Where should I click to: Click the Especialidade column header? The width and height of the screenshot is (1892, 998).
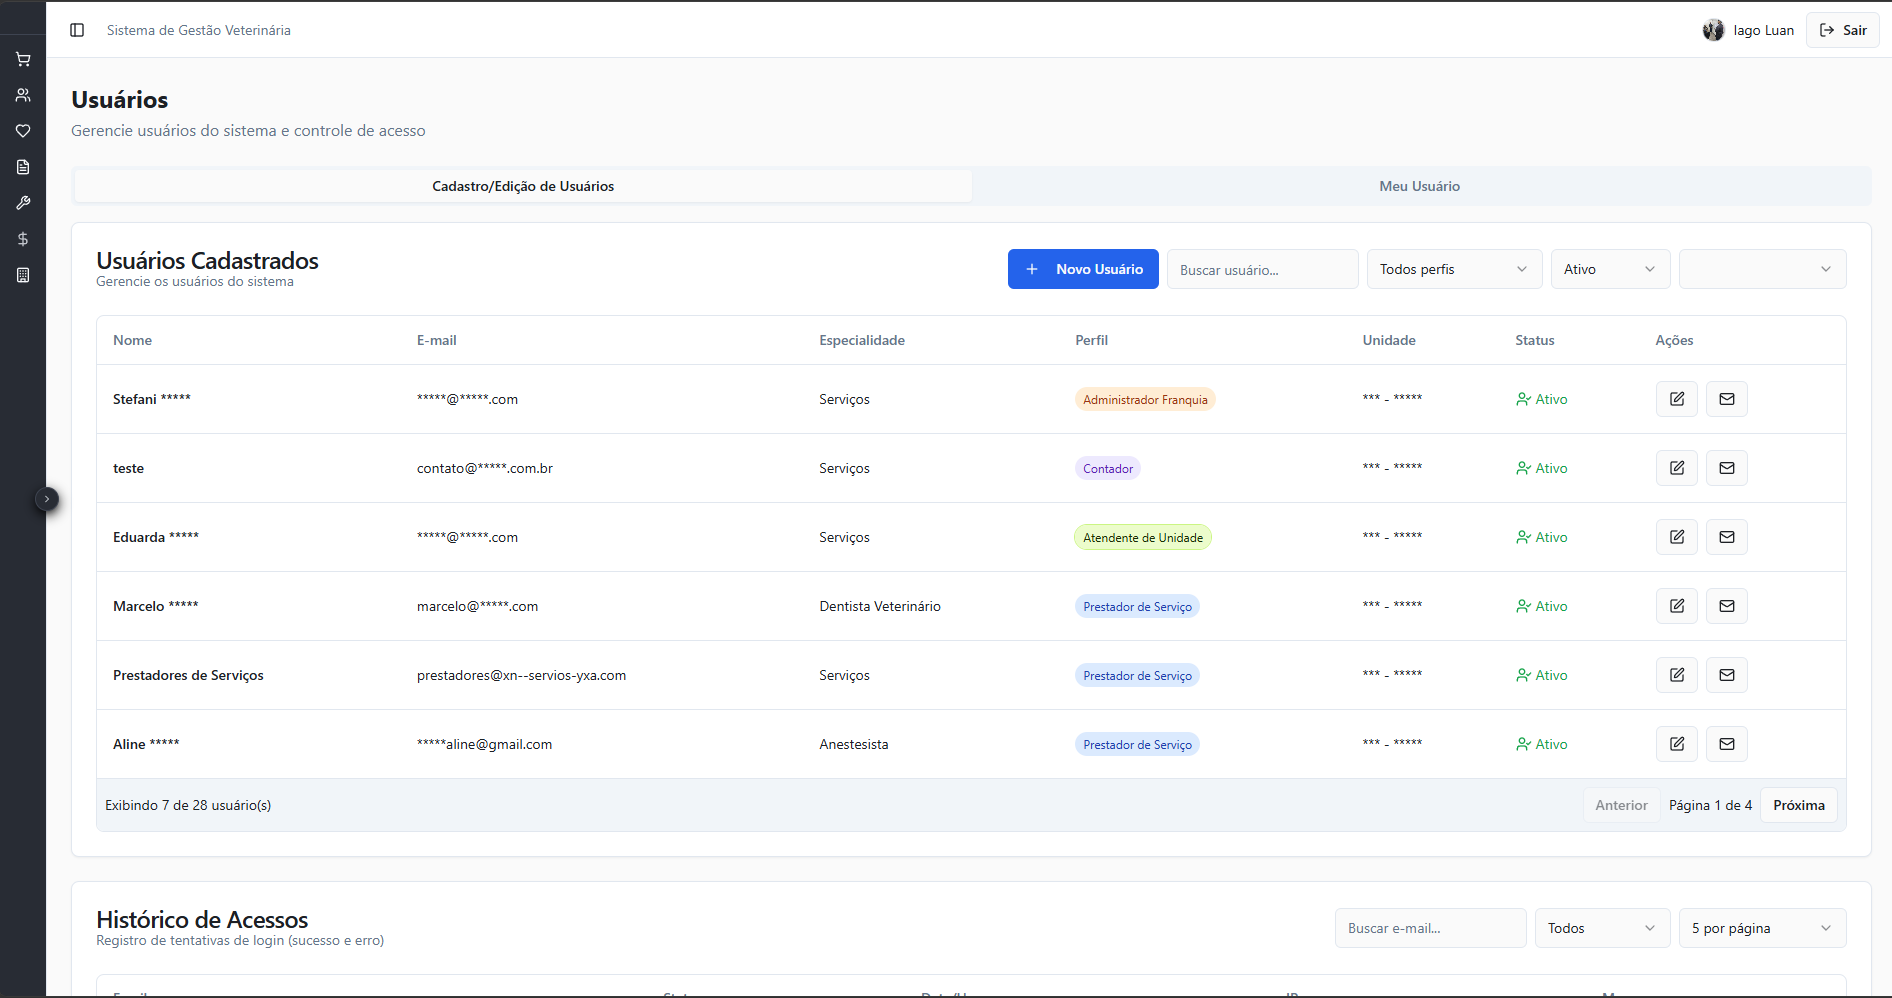(x=862, y=340)
